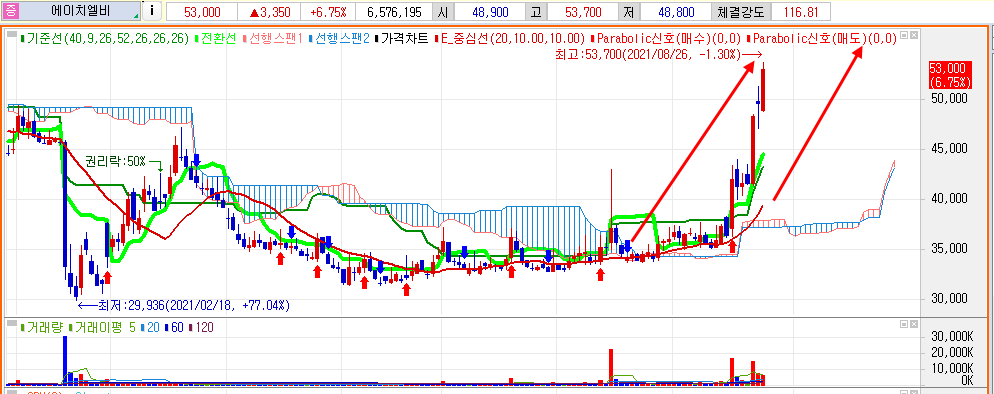Click the 체결강도 value 116.81
This screenshot has width=994, height=394.
click(x=801, y=12)
